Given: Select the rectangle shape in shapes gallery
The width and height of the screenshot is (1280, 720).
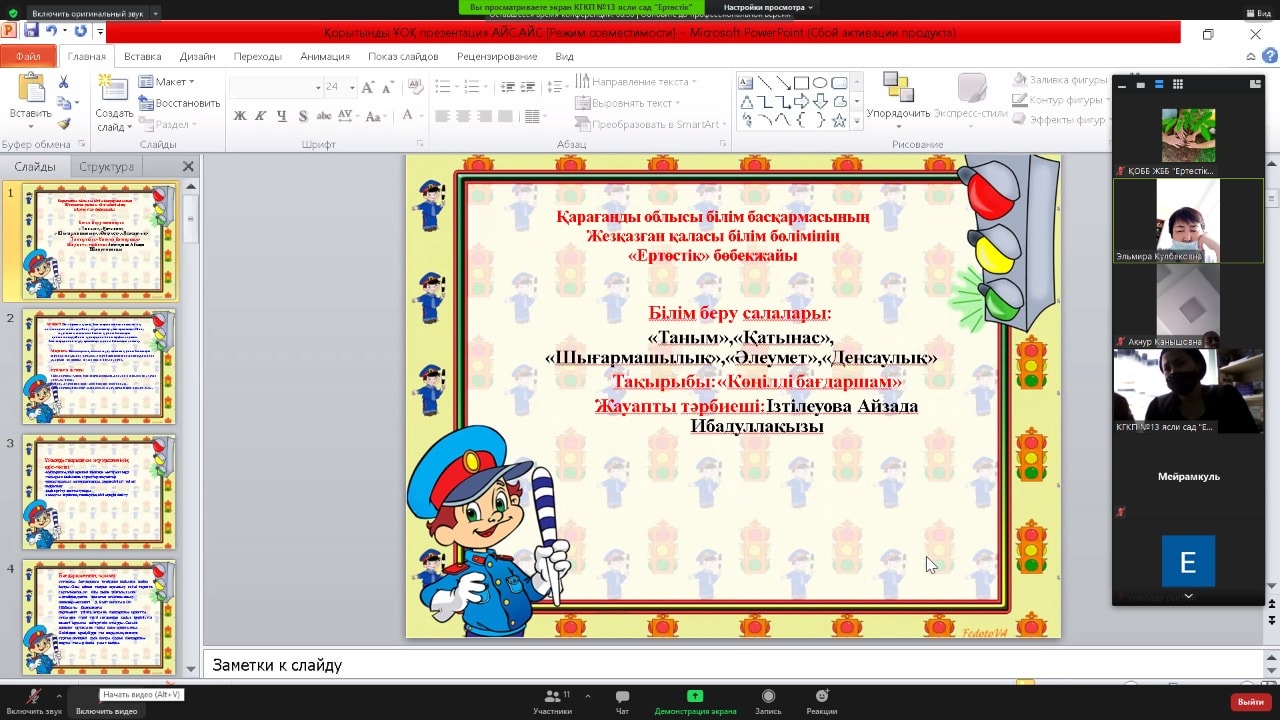Looking at the screenshot, I should pos(800,83).
